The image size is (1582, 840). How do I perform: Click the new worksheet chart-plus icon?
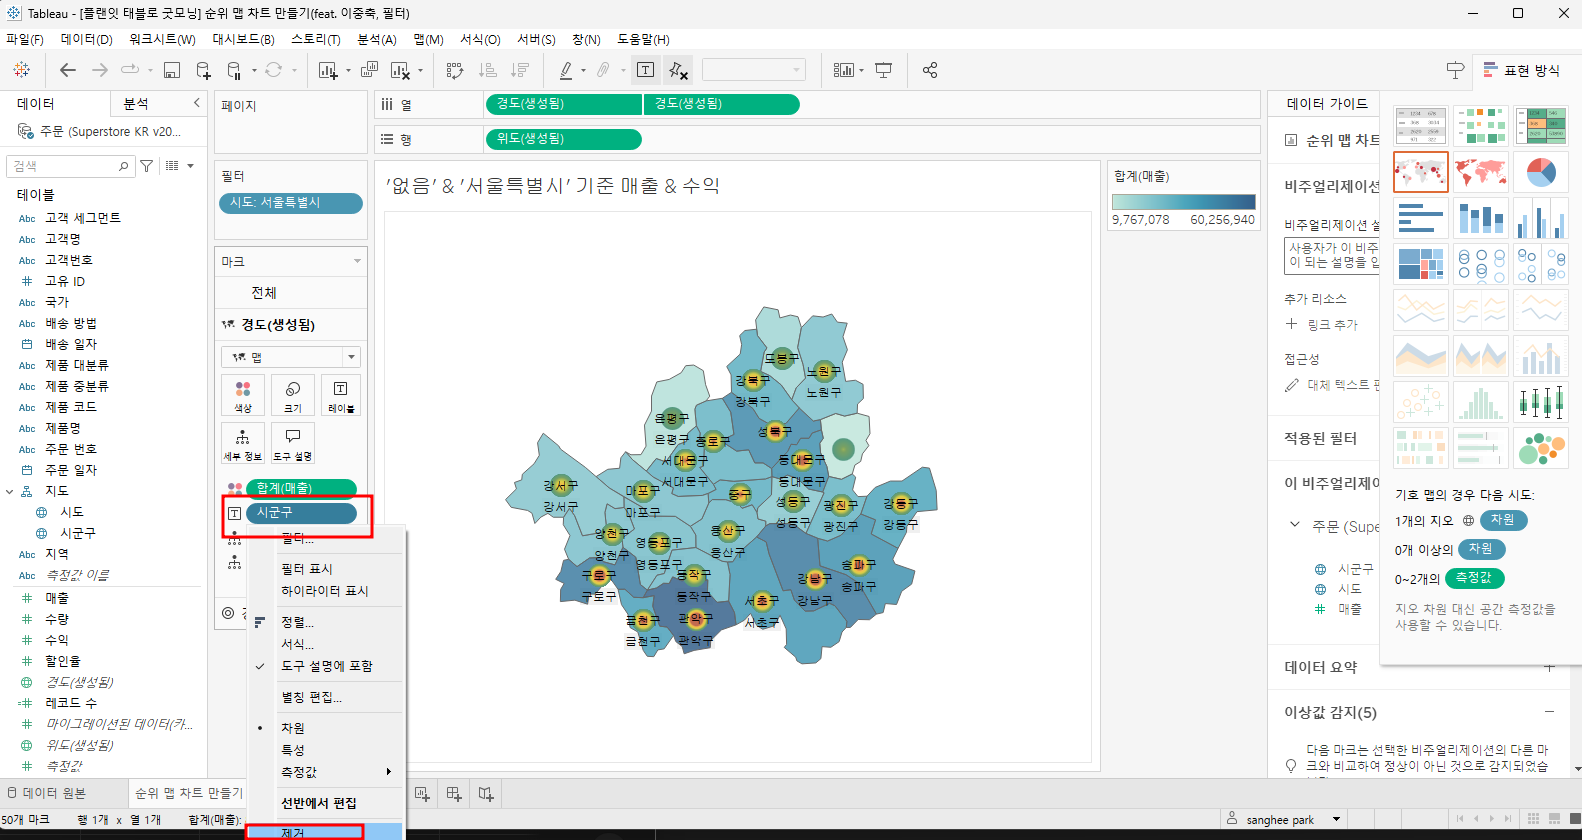point(327,70)
